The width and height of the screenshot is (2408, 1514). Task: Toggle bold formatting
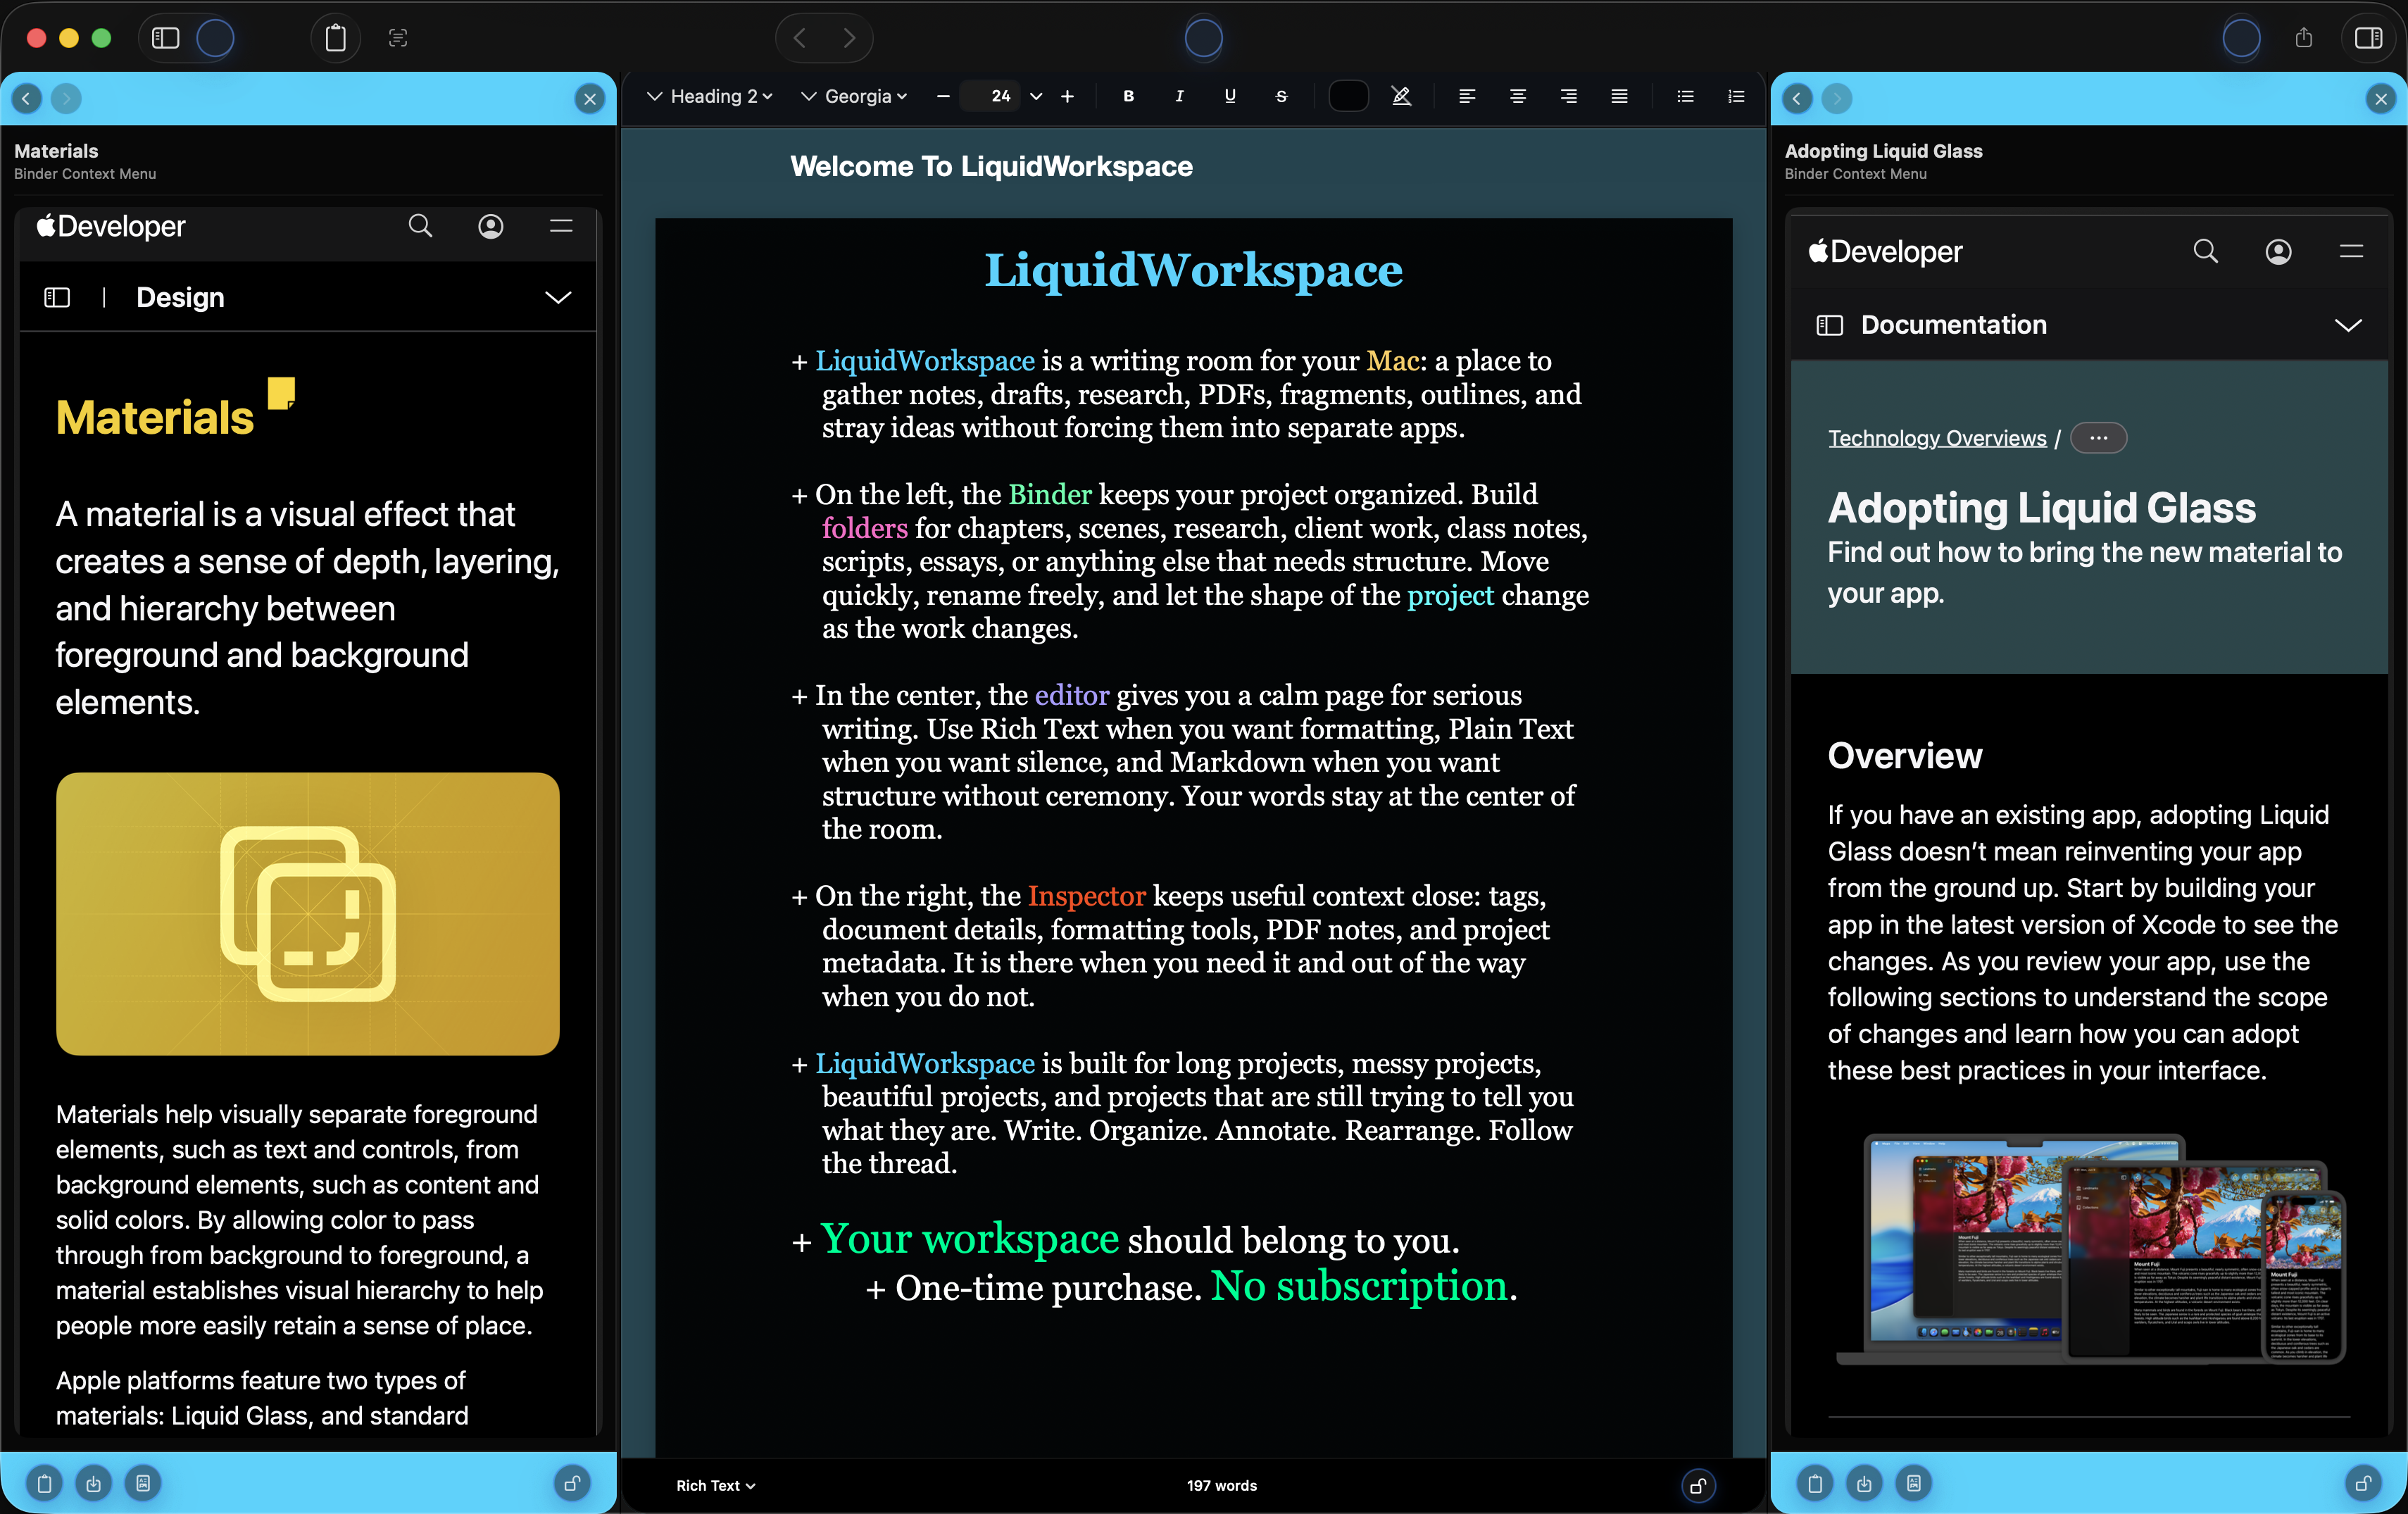coord(1129,96)
